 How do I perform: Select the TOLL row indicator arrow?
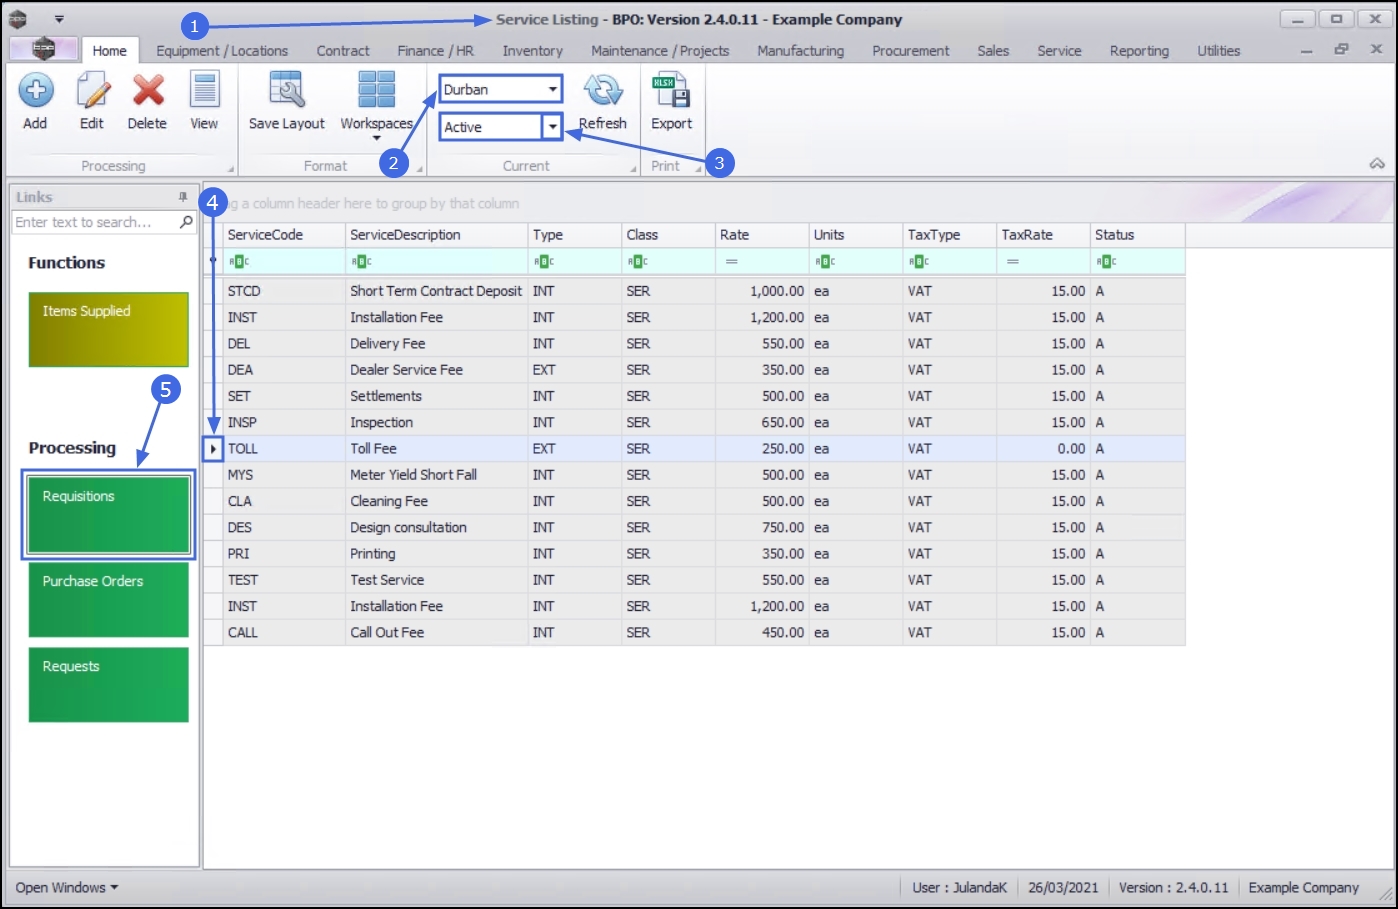click(213, 449)
